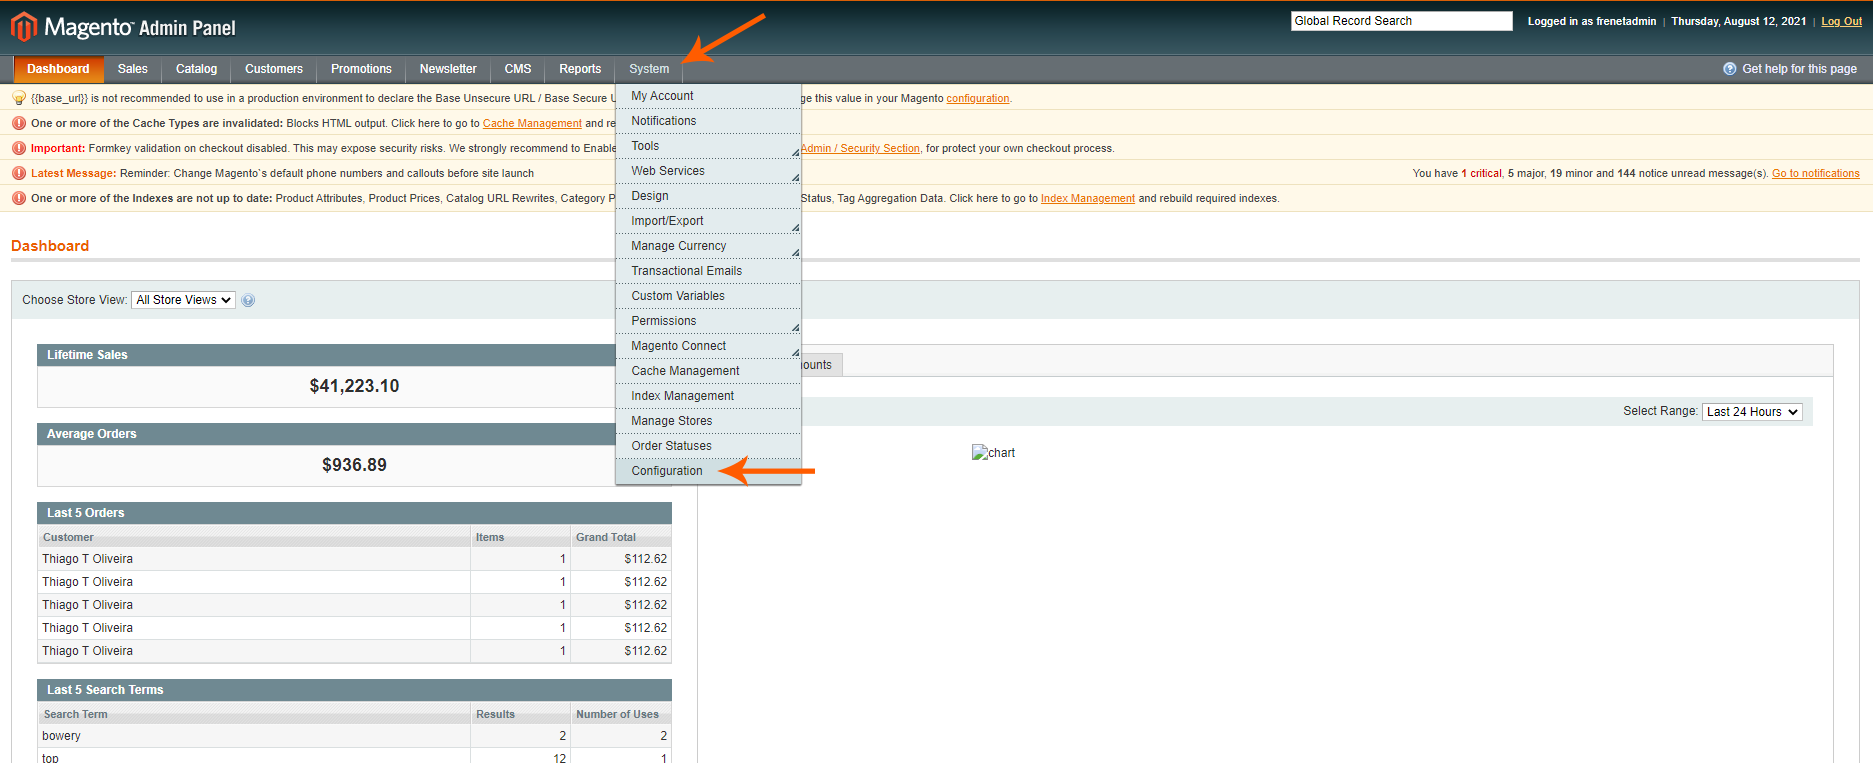Screen dimensions: 1873x763
Task: Click the Last 5 Search Terms header
Action: [354, 690]
